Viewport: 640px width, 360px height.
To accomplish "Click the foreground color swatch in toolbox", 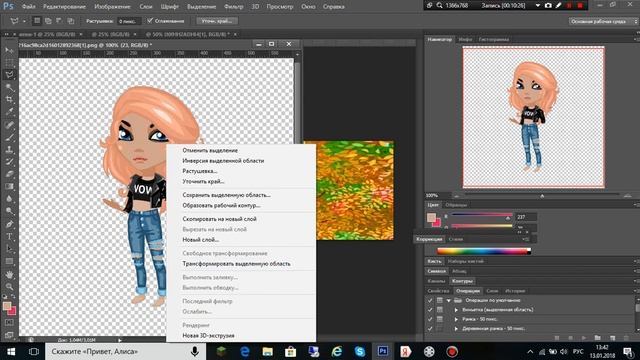I will (x=7, y=306).
